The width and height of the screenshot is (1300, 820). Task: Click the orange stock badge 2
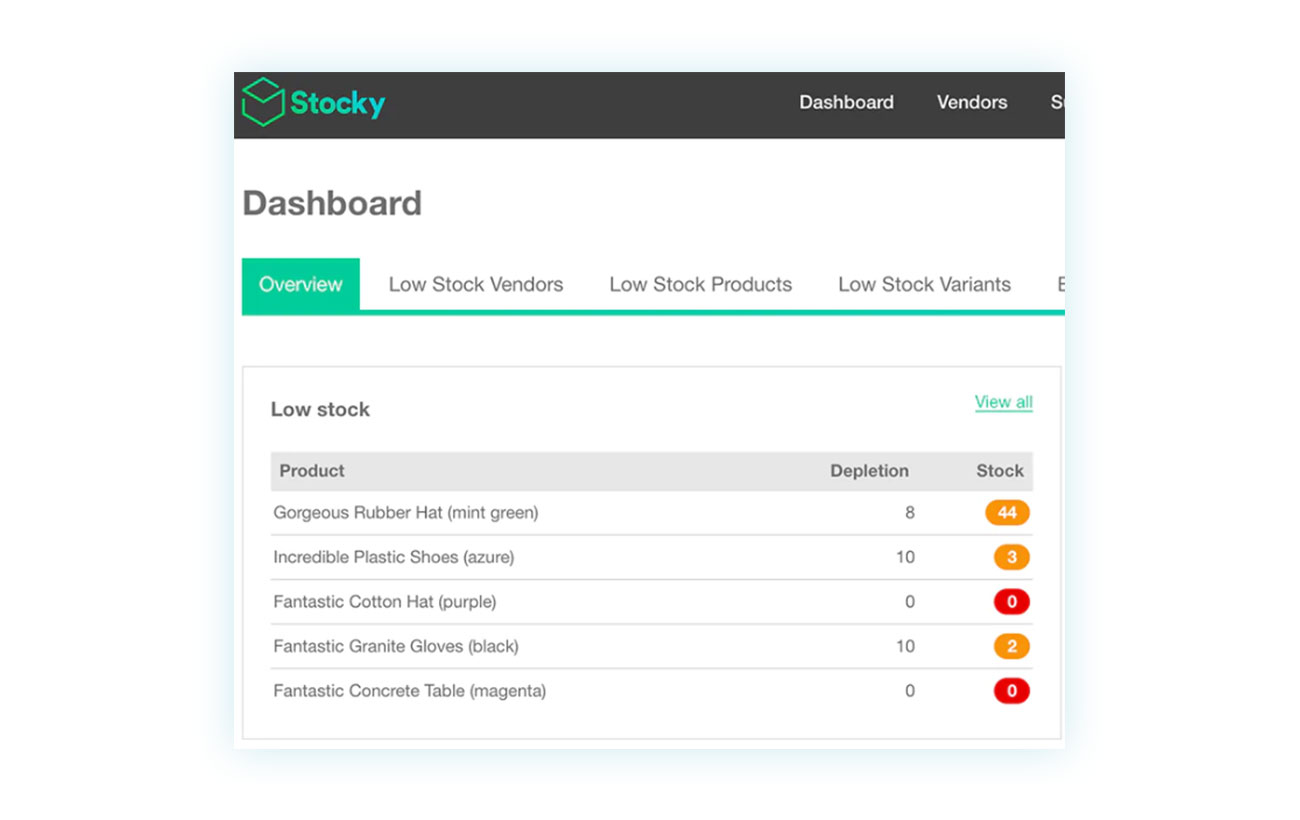pos(1011,646)
